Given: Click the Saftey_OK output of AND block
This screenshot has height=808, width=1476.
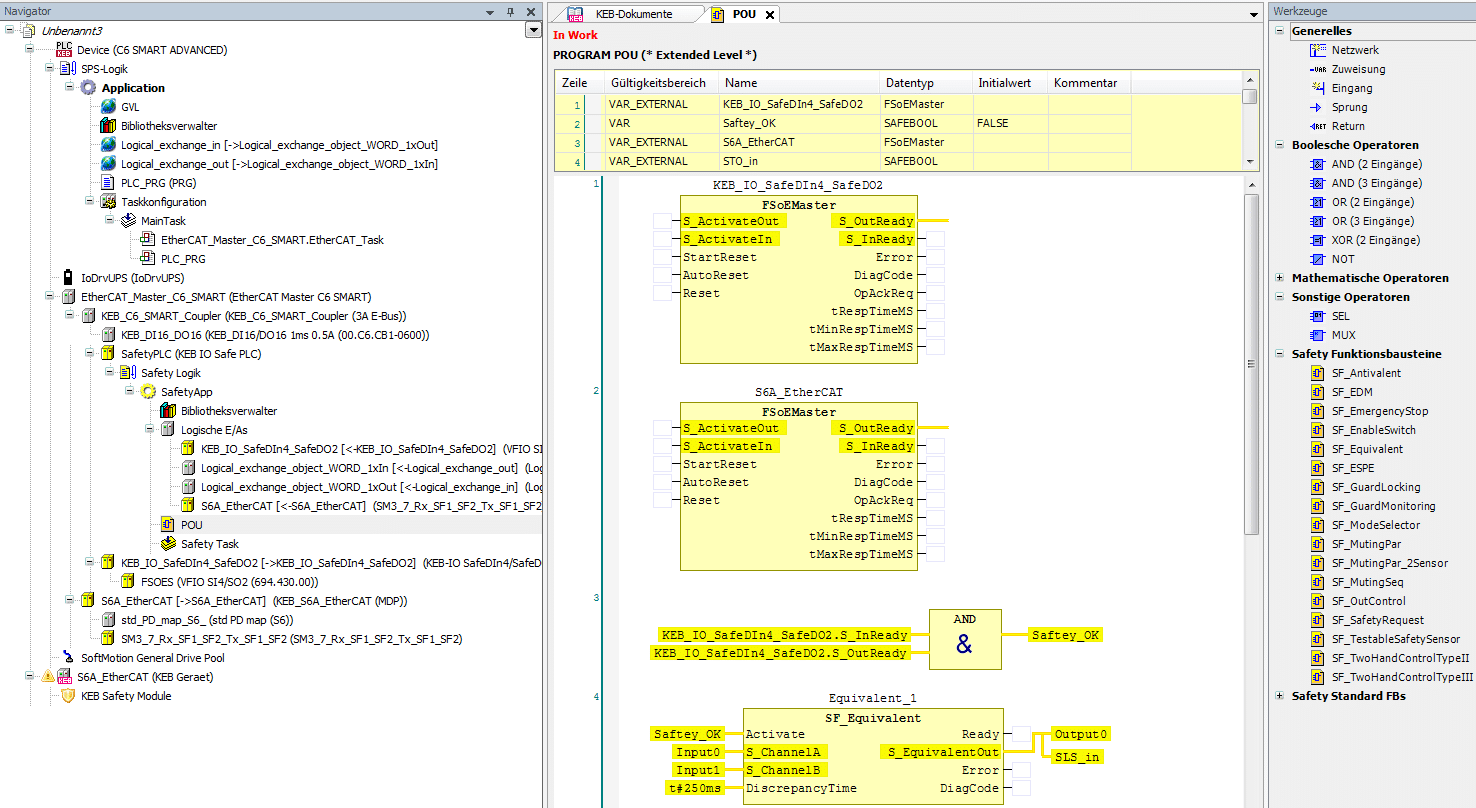Looking at the screenshot, I should point(1066,635).
